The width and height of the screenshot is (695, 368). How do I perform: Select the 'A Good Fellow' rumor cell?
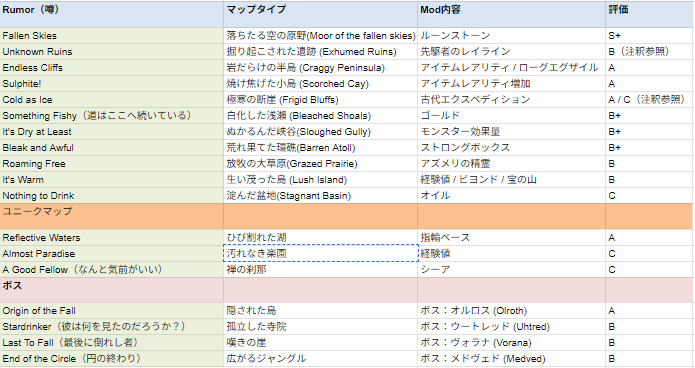point(112,270)
